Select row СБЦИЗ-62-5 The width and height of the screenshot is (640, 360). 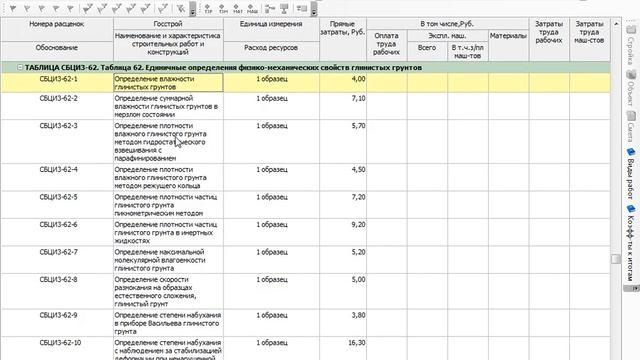[x=306, y=205]
